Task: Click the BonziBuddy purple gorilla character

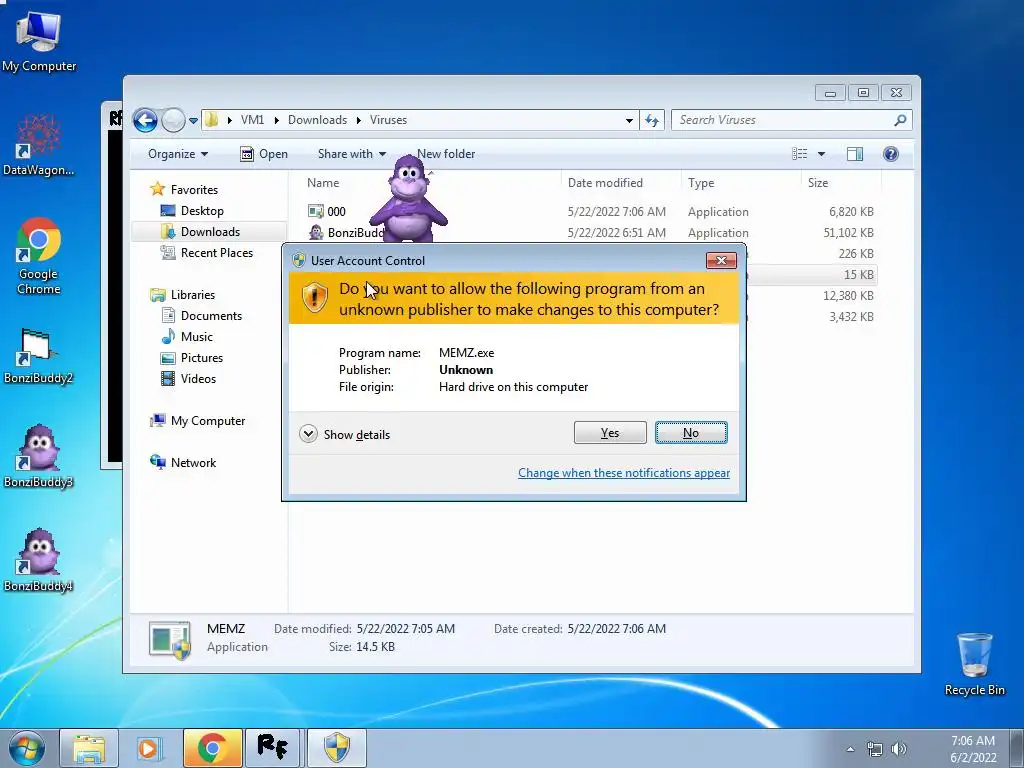Action: pos(409,198)
